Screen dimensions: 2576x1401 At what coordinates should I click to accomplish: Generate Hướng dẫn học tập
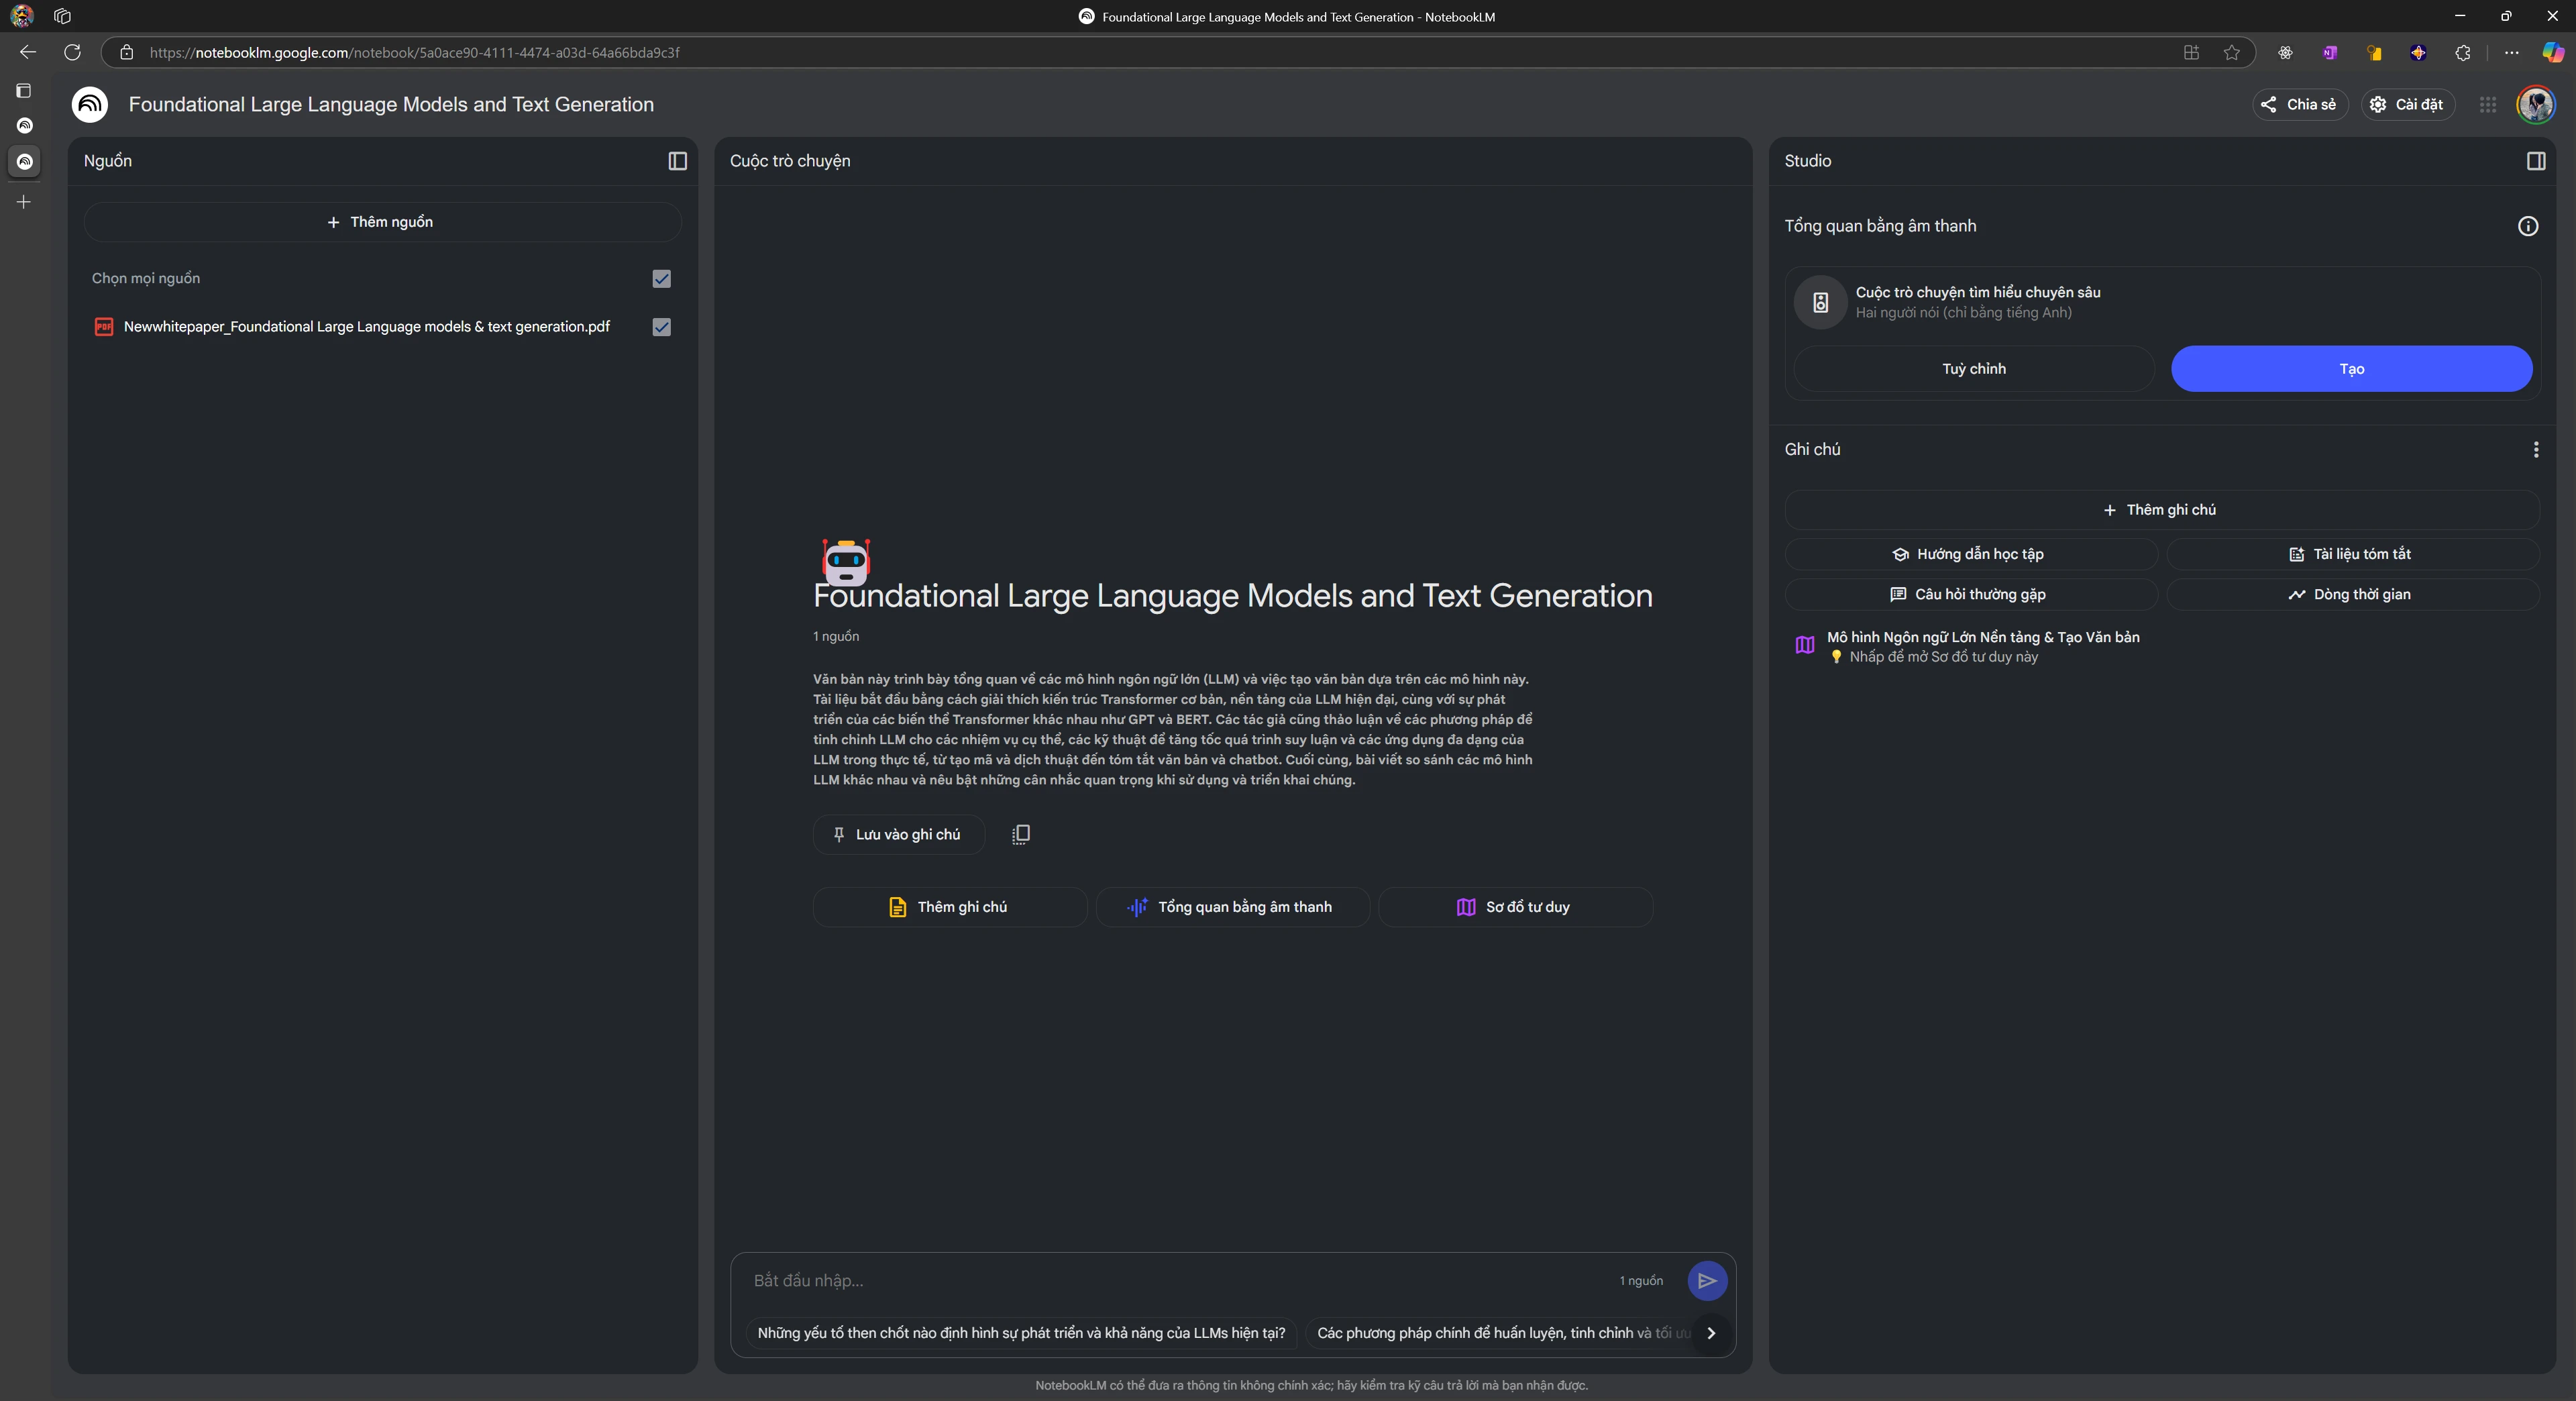coord(1970,554)
